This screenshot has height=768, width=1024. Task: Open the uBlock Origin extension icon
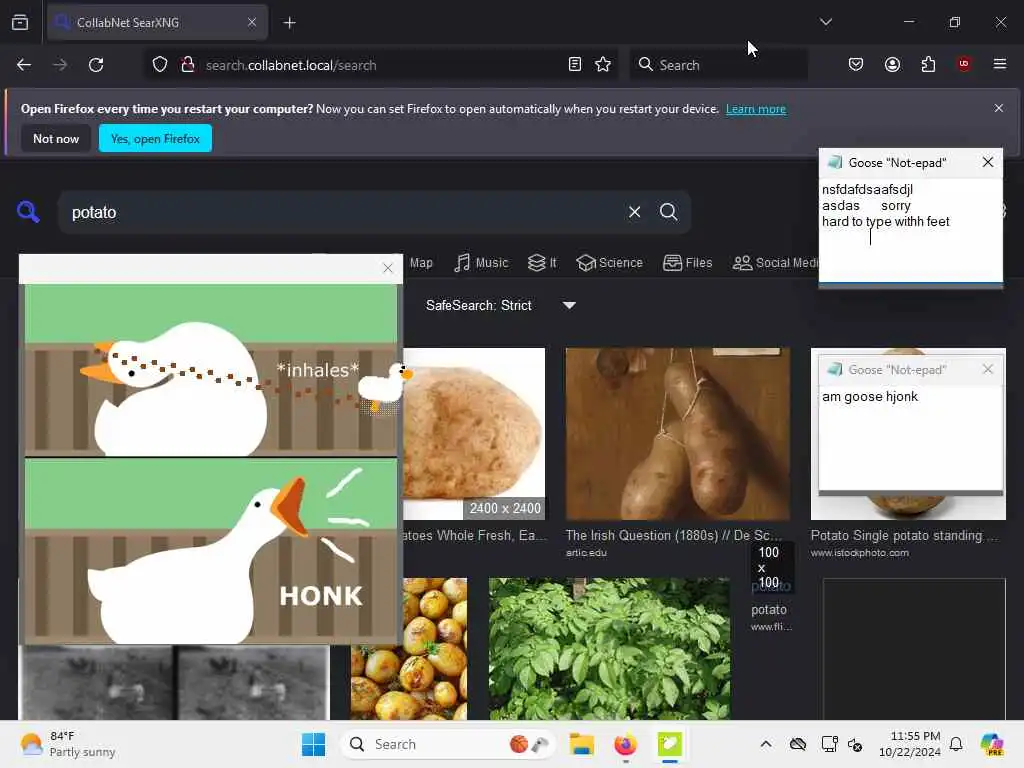point(964,64)
